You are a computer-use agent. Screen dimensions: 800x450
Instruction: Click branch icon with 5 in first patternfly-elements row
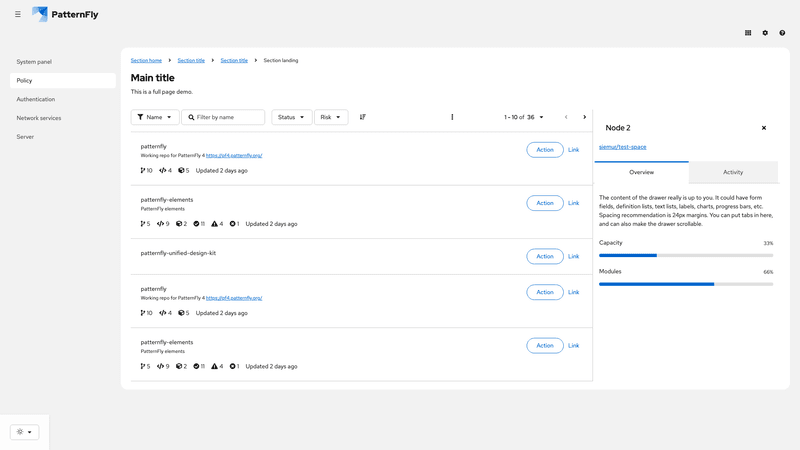coord(143,223)
